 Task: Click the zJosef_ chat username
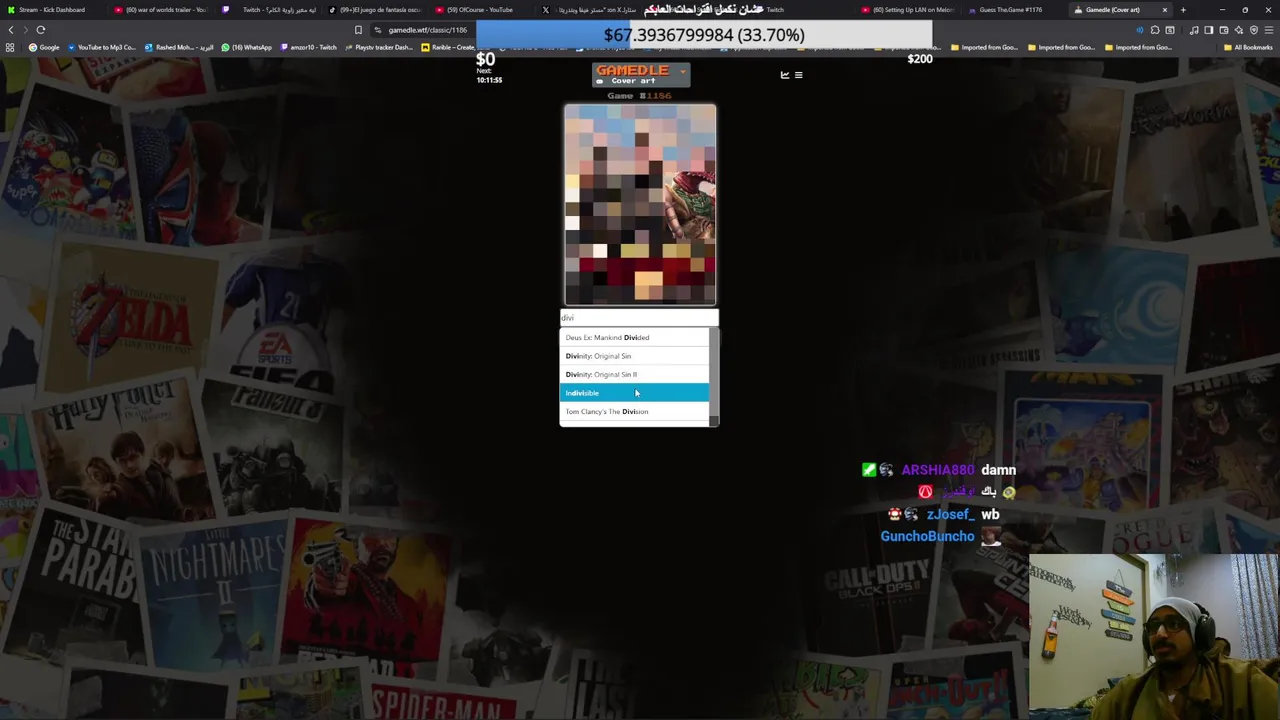(950, 514)
